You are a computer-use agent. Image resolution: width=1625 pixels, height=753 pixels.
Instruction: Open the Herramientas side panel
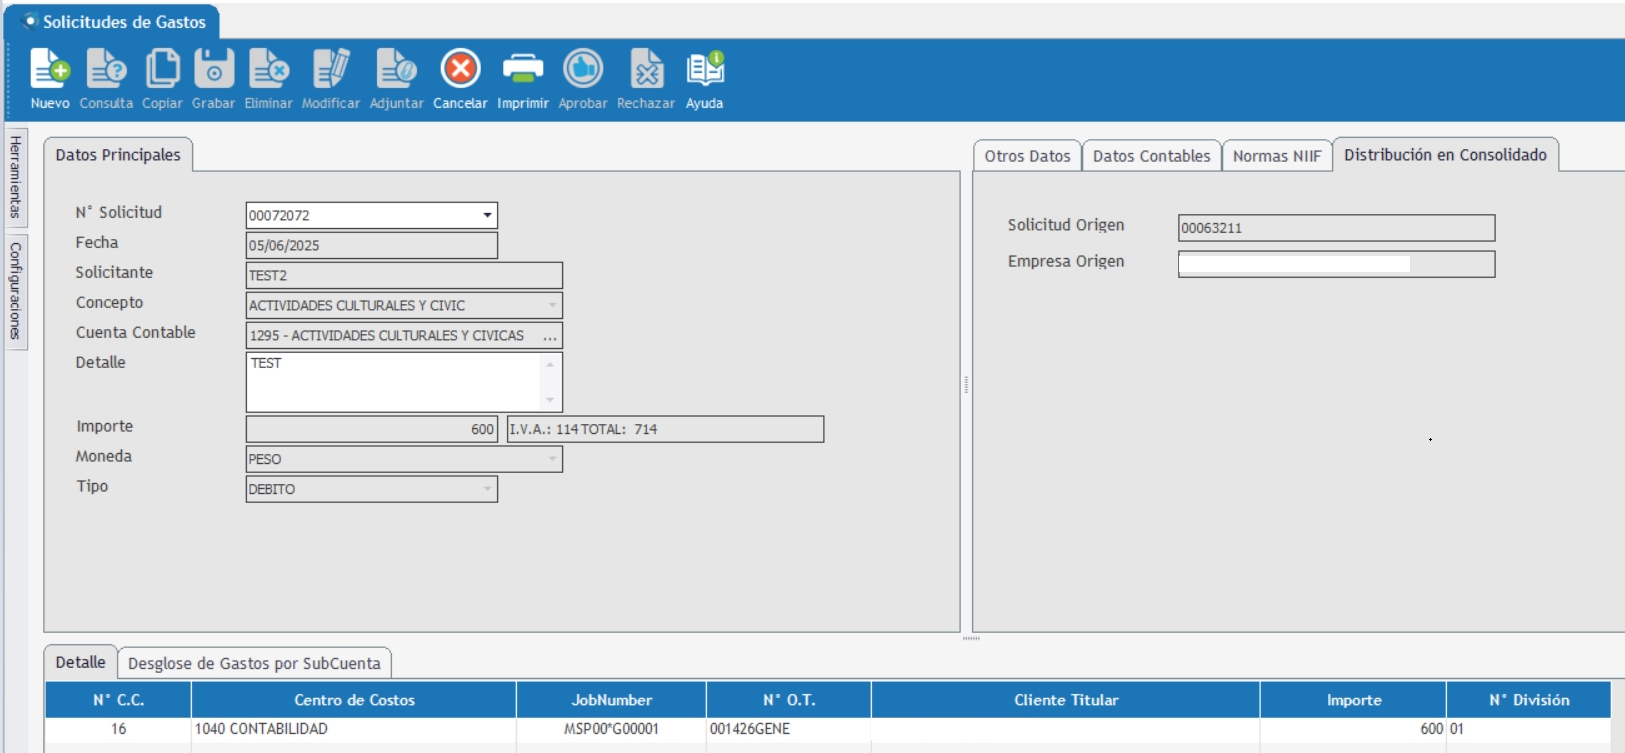pyautogui.click(x=15, y=177)
